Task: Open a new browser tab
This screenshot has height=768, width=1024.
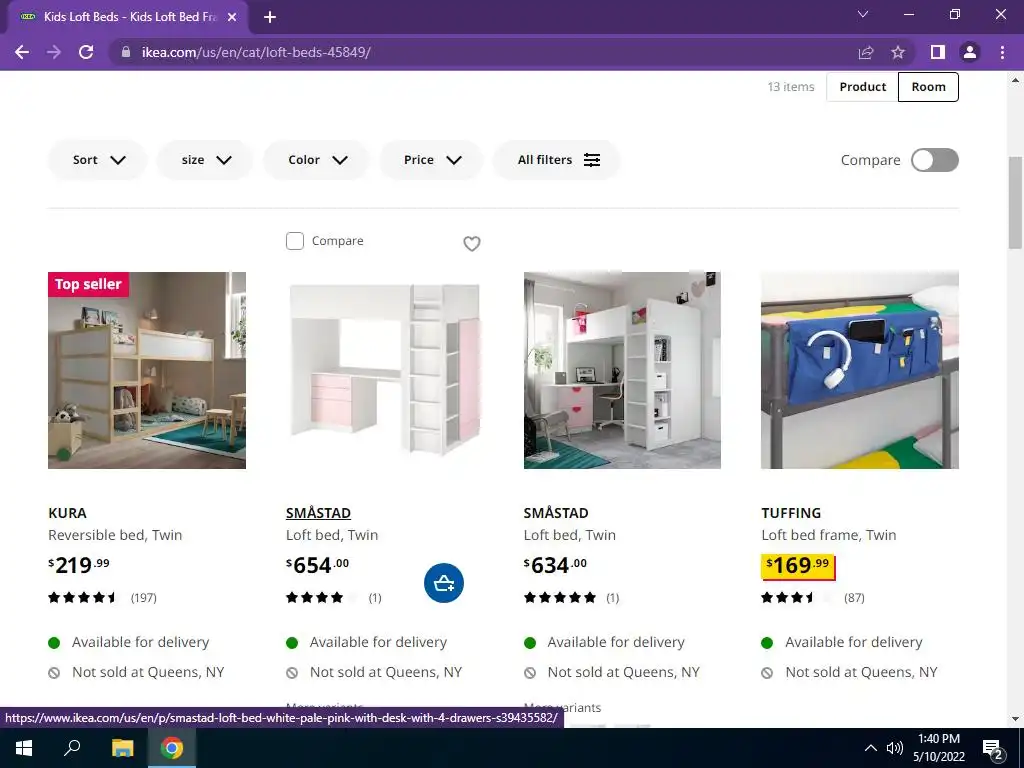Action: coord(270,17)
